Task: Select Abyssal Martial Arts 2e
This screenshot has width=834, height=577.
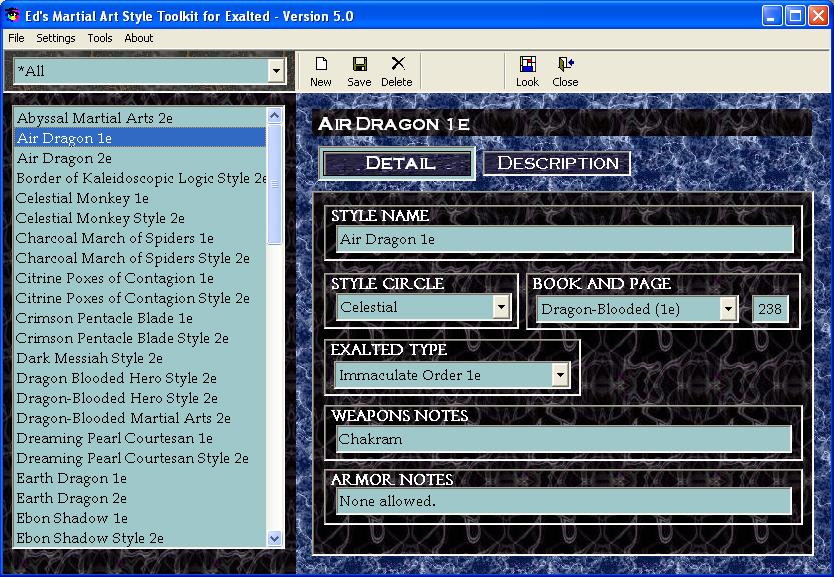Action: point(140,118)
